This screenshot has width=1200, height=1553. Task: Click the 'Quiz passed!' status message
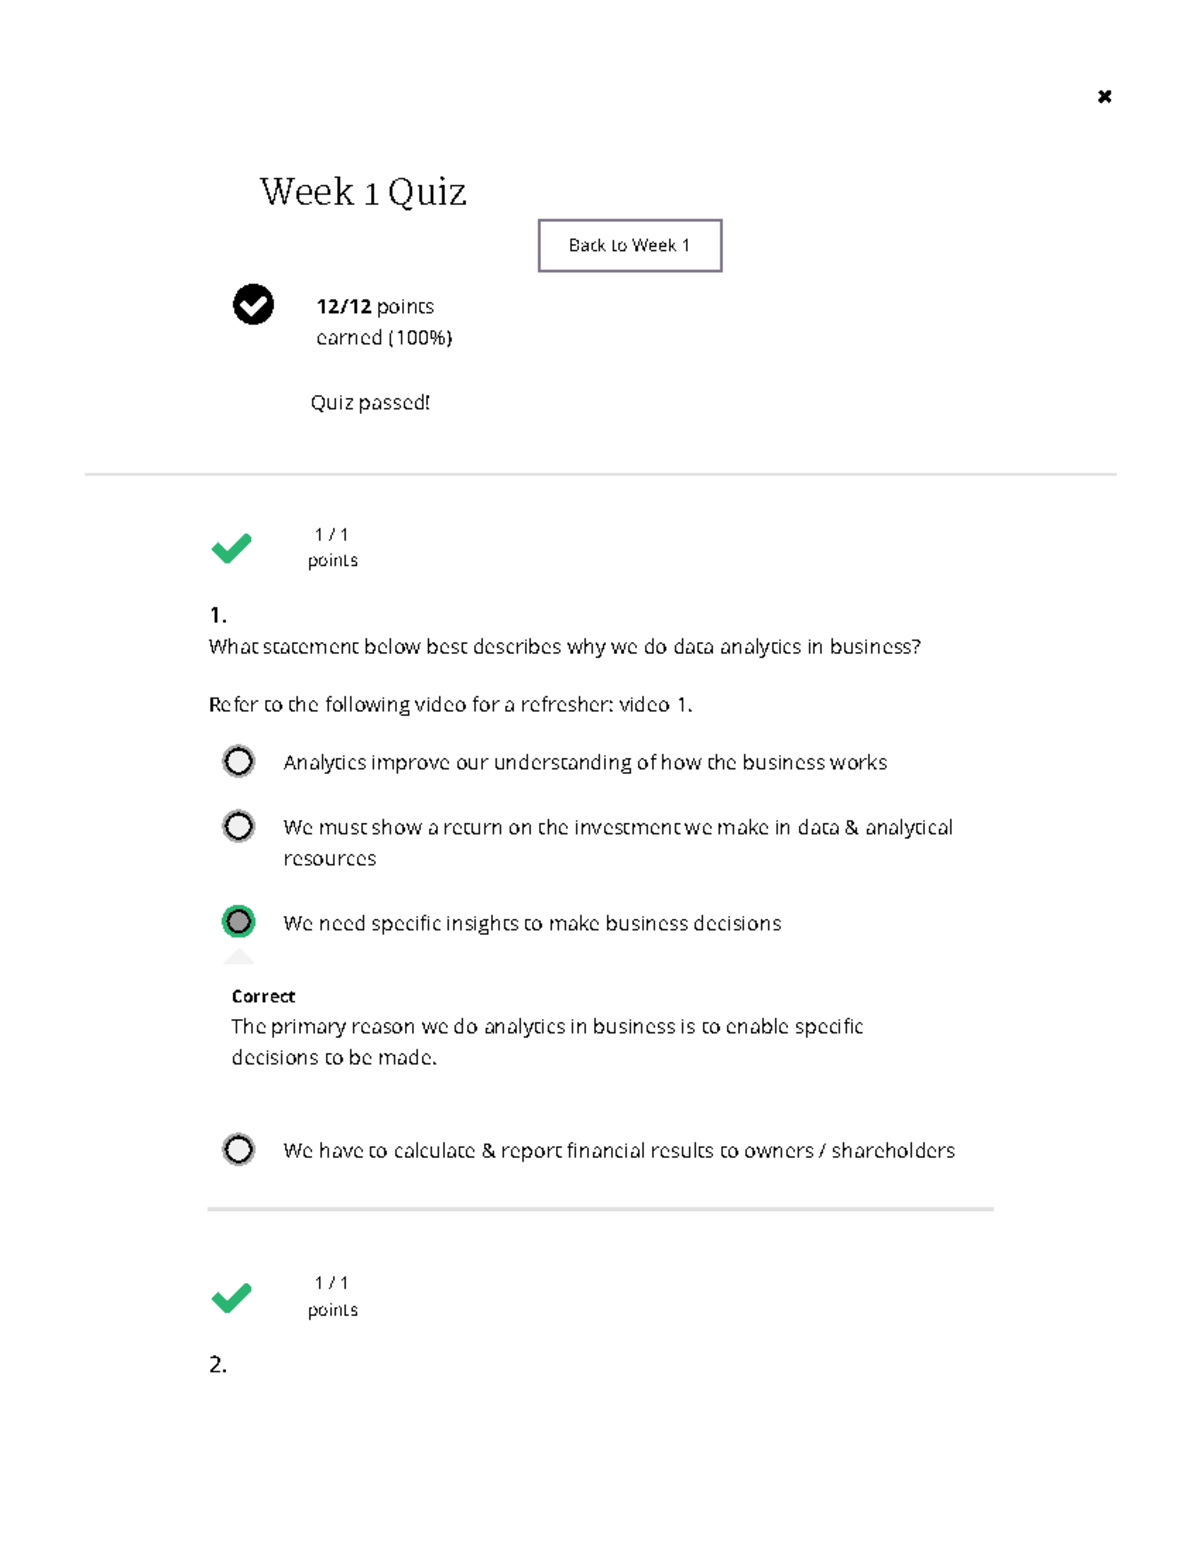pyautogui.click(x=370, y=402)
